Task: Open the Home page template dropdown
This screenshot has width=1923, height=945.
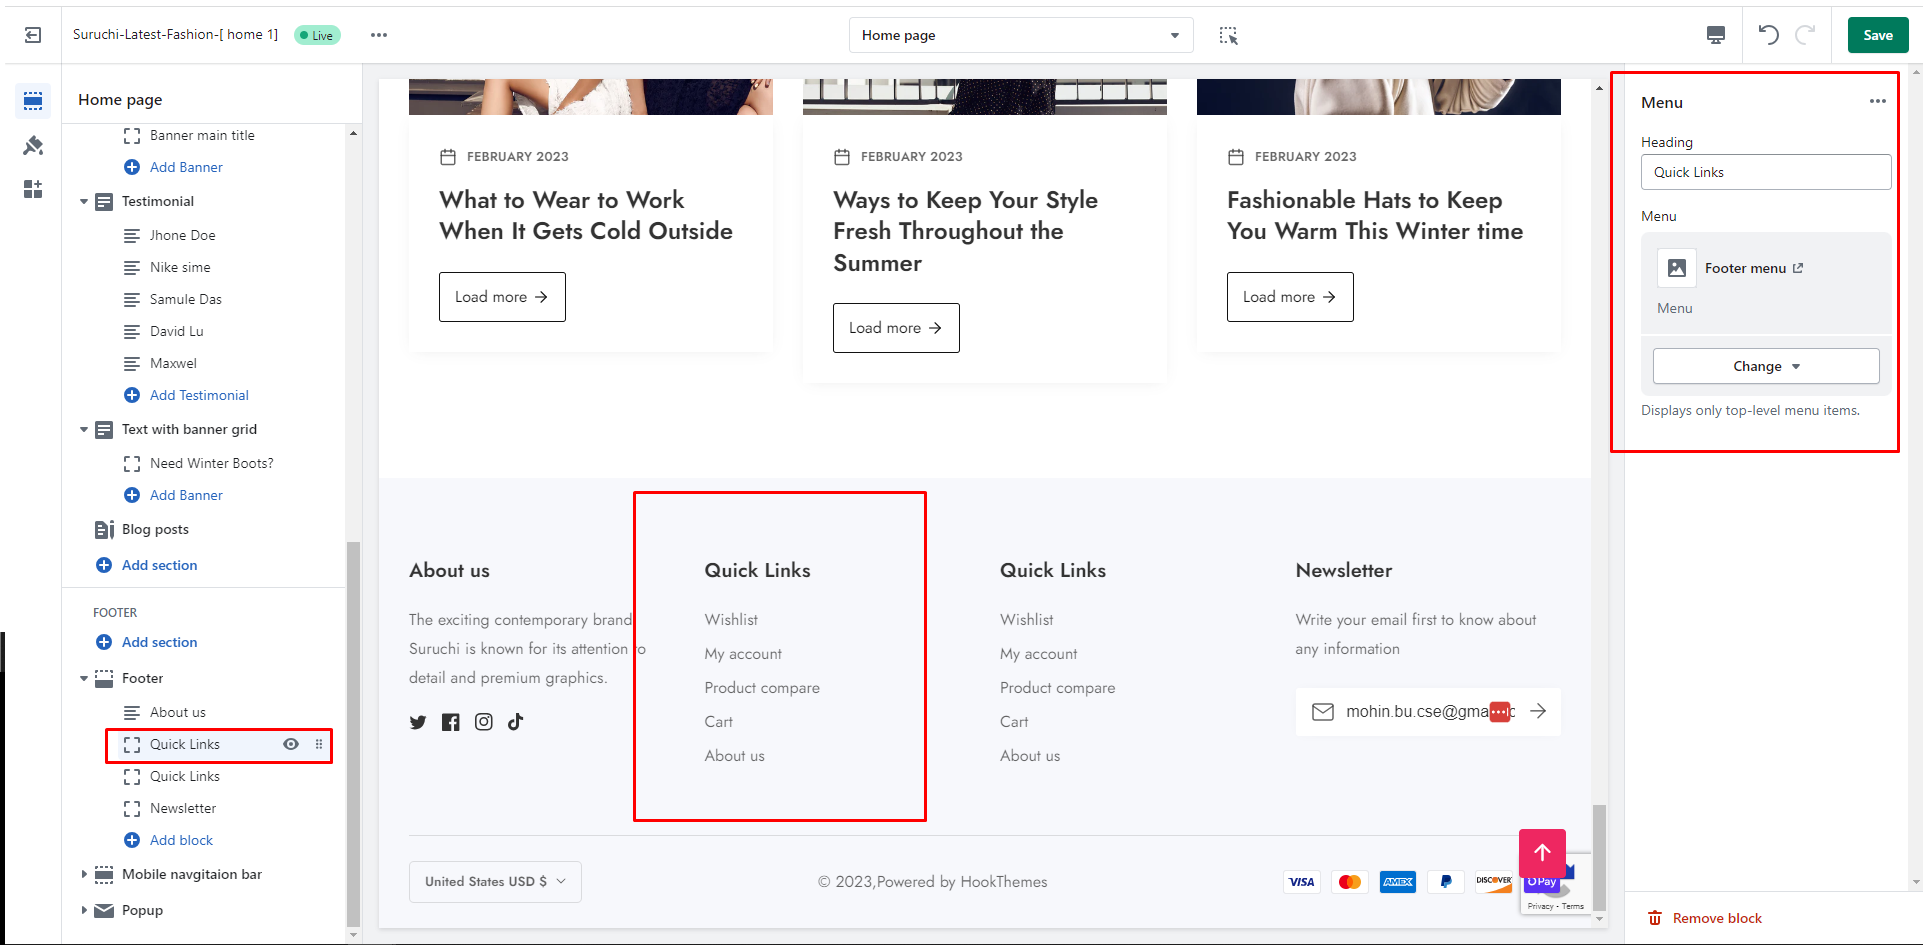Action: click(x=1020, y=35)
